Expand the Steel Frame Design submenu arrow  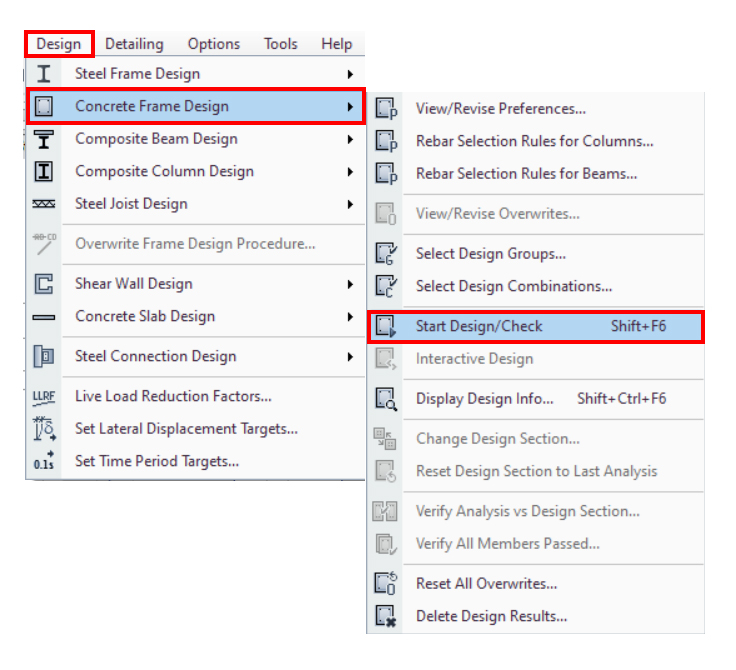350,74
